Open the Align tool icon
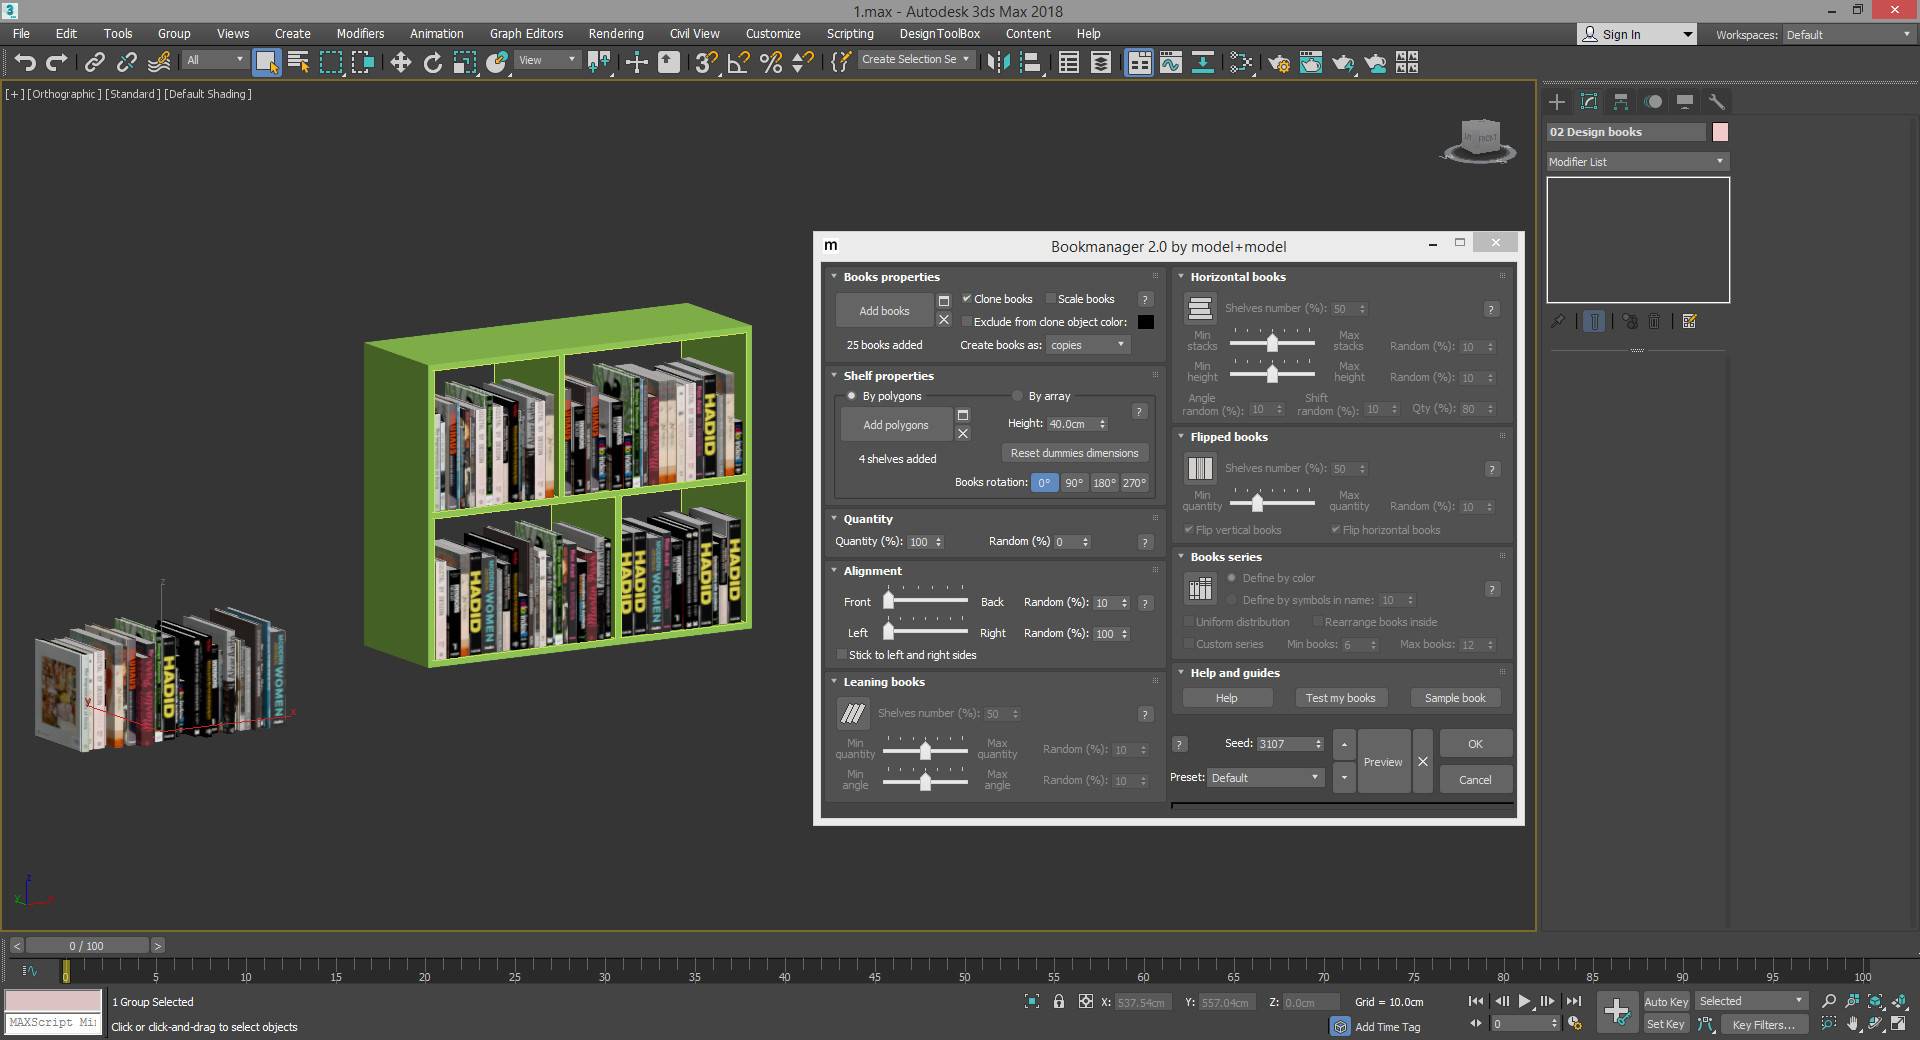Screen dimensions: 1920x1040 [x=1030, y=63]
